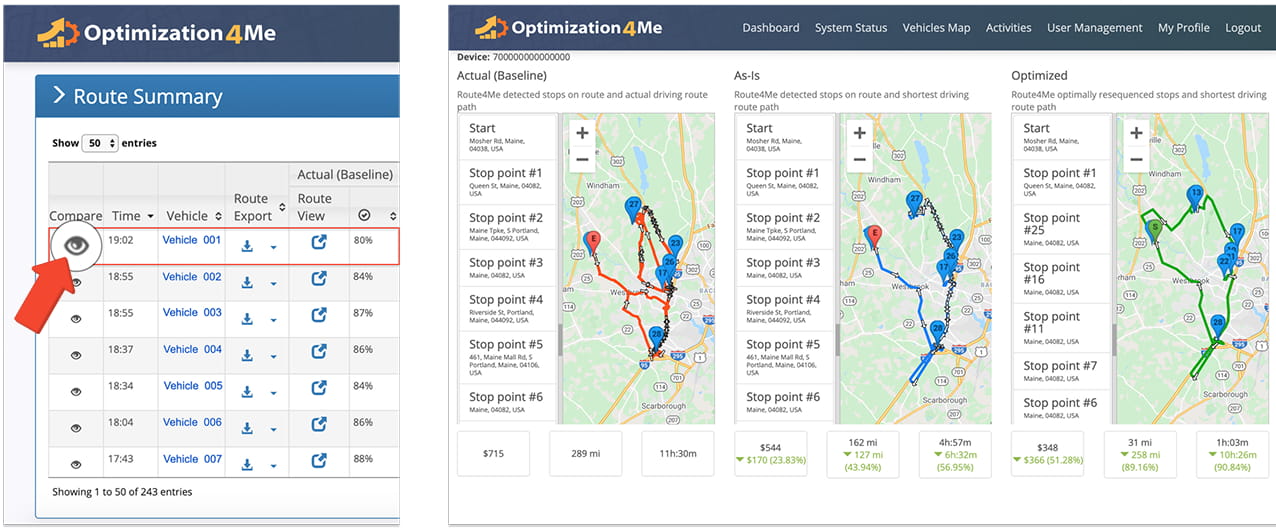The image size is (1276, 531).
Task: Toggle compare eye for Vehicle 006 row
Action: click(76, 428)
